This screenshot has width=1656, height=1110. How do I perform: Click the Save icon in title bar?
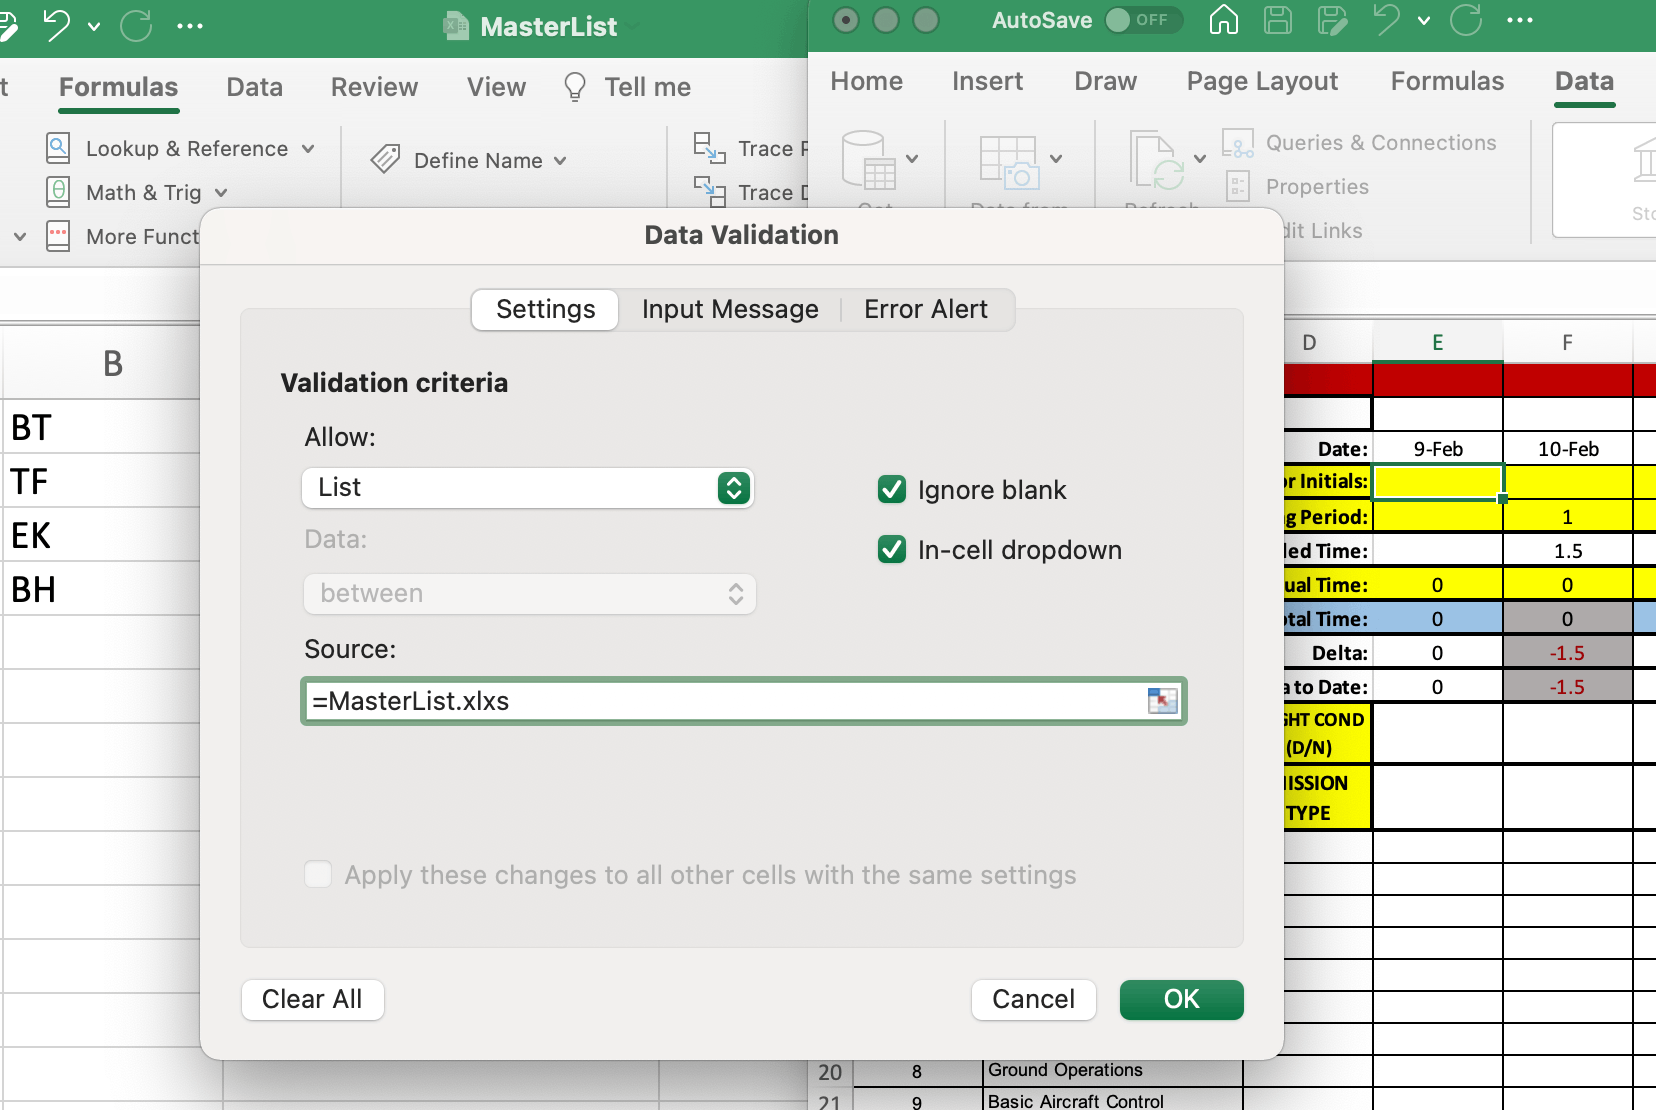point(1277,20)
